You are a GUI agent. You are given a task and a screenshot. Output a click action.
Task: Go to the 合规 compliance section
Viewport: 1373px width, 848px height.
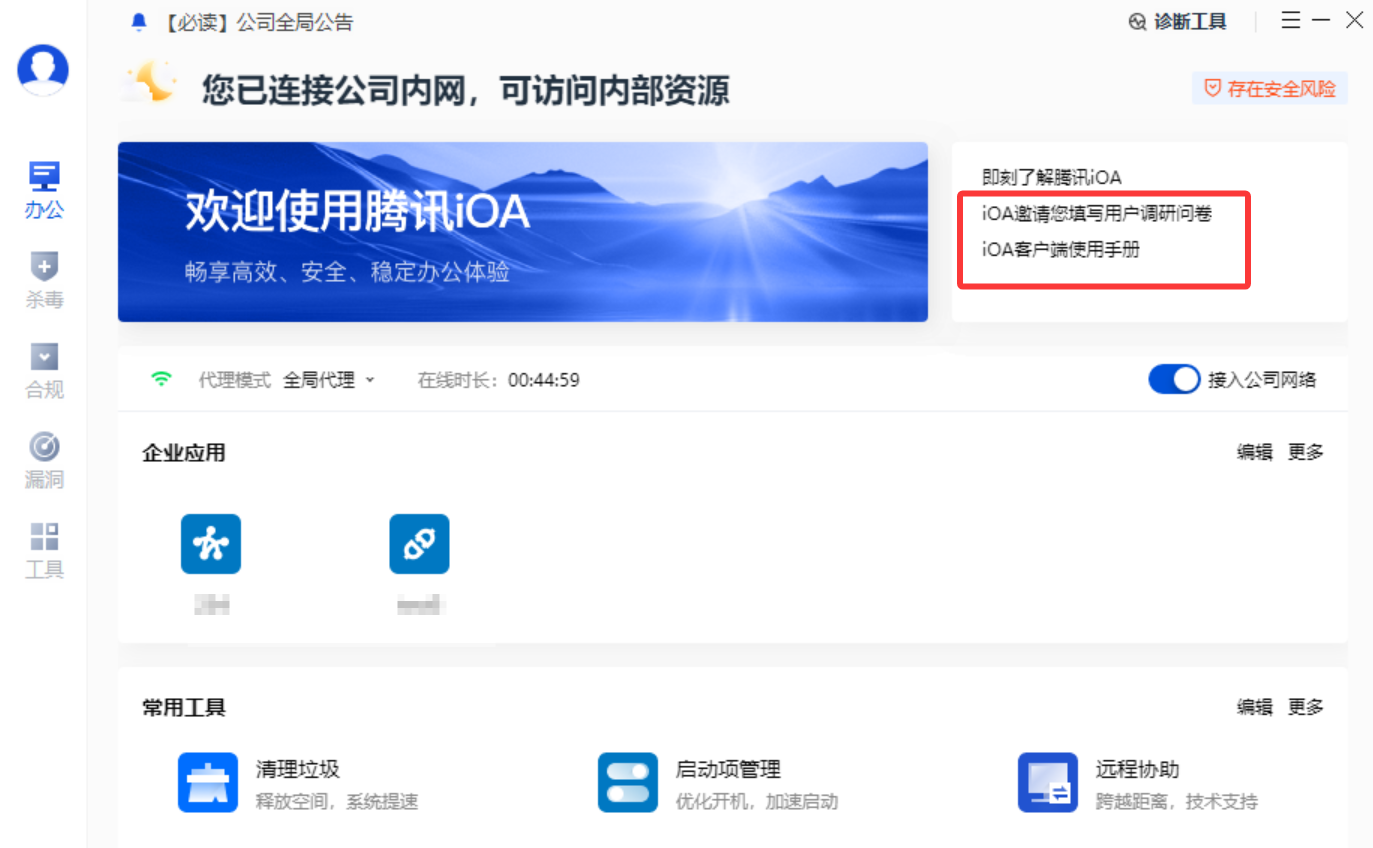tap(44, 371)
